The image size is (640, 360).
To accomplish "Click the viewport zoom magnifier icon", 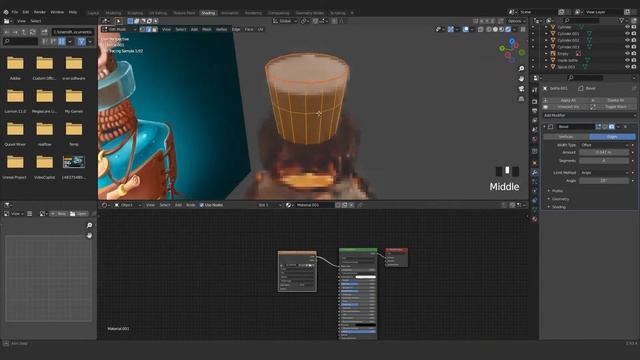I will [521, 69].
